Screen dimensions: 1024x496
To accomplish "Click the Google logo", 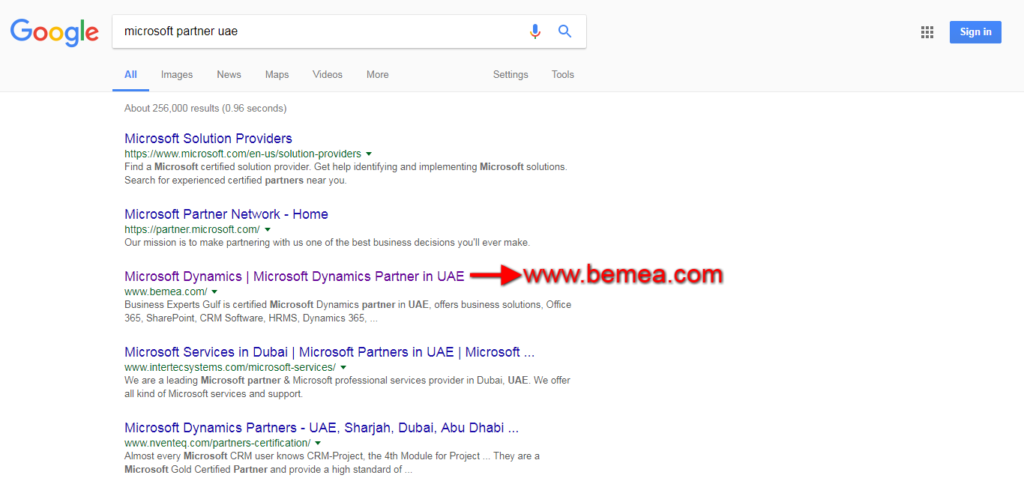I will [x=54, y=31].
